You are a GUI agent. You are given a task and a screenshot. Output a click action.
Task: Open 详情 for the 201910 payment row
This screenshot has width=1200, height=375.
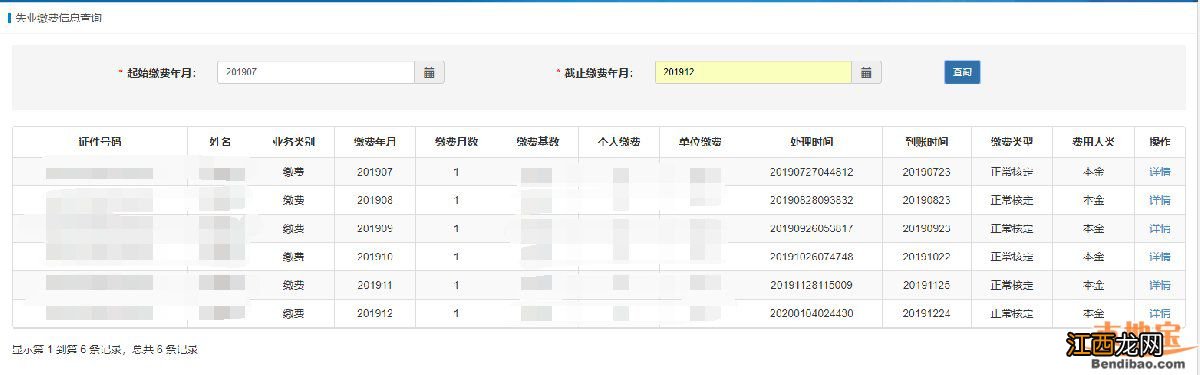click(1160, 256)
